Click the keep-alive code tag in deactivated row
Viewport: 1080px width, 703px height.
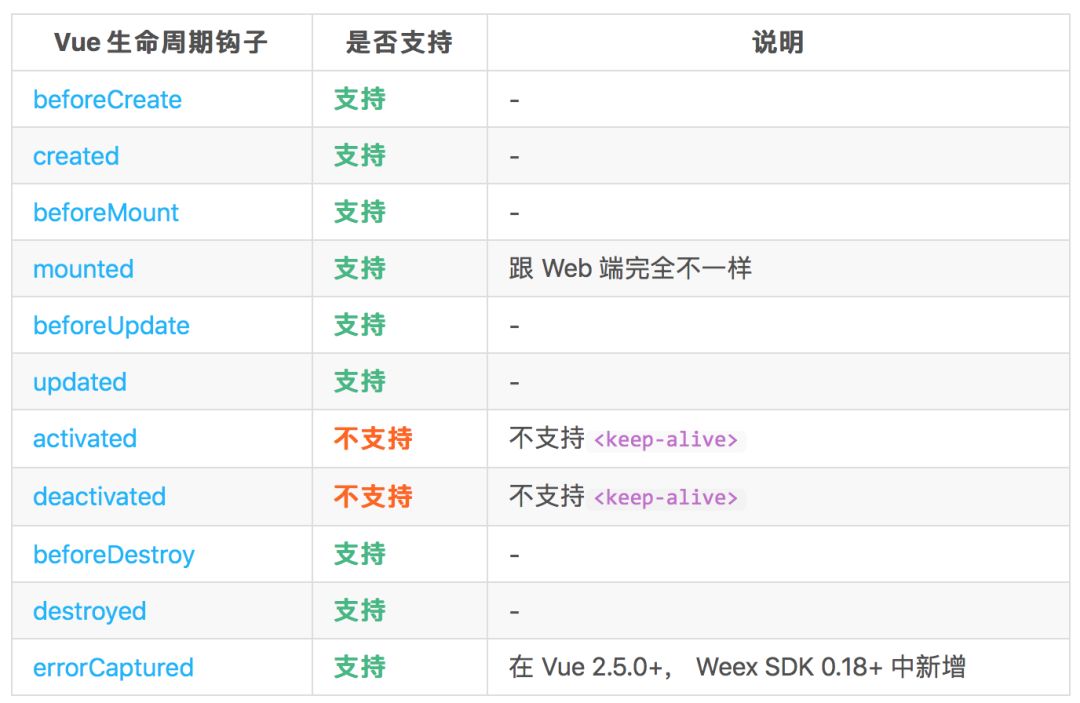666,498
